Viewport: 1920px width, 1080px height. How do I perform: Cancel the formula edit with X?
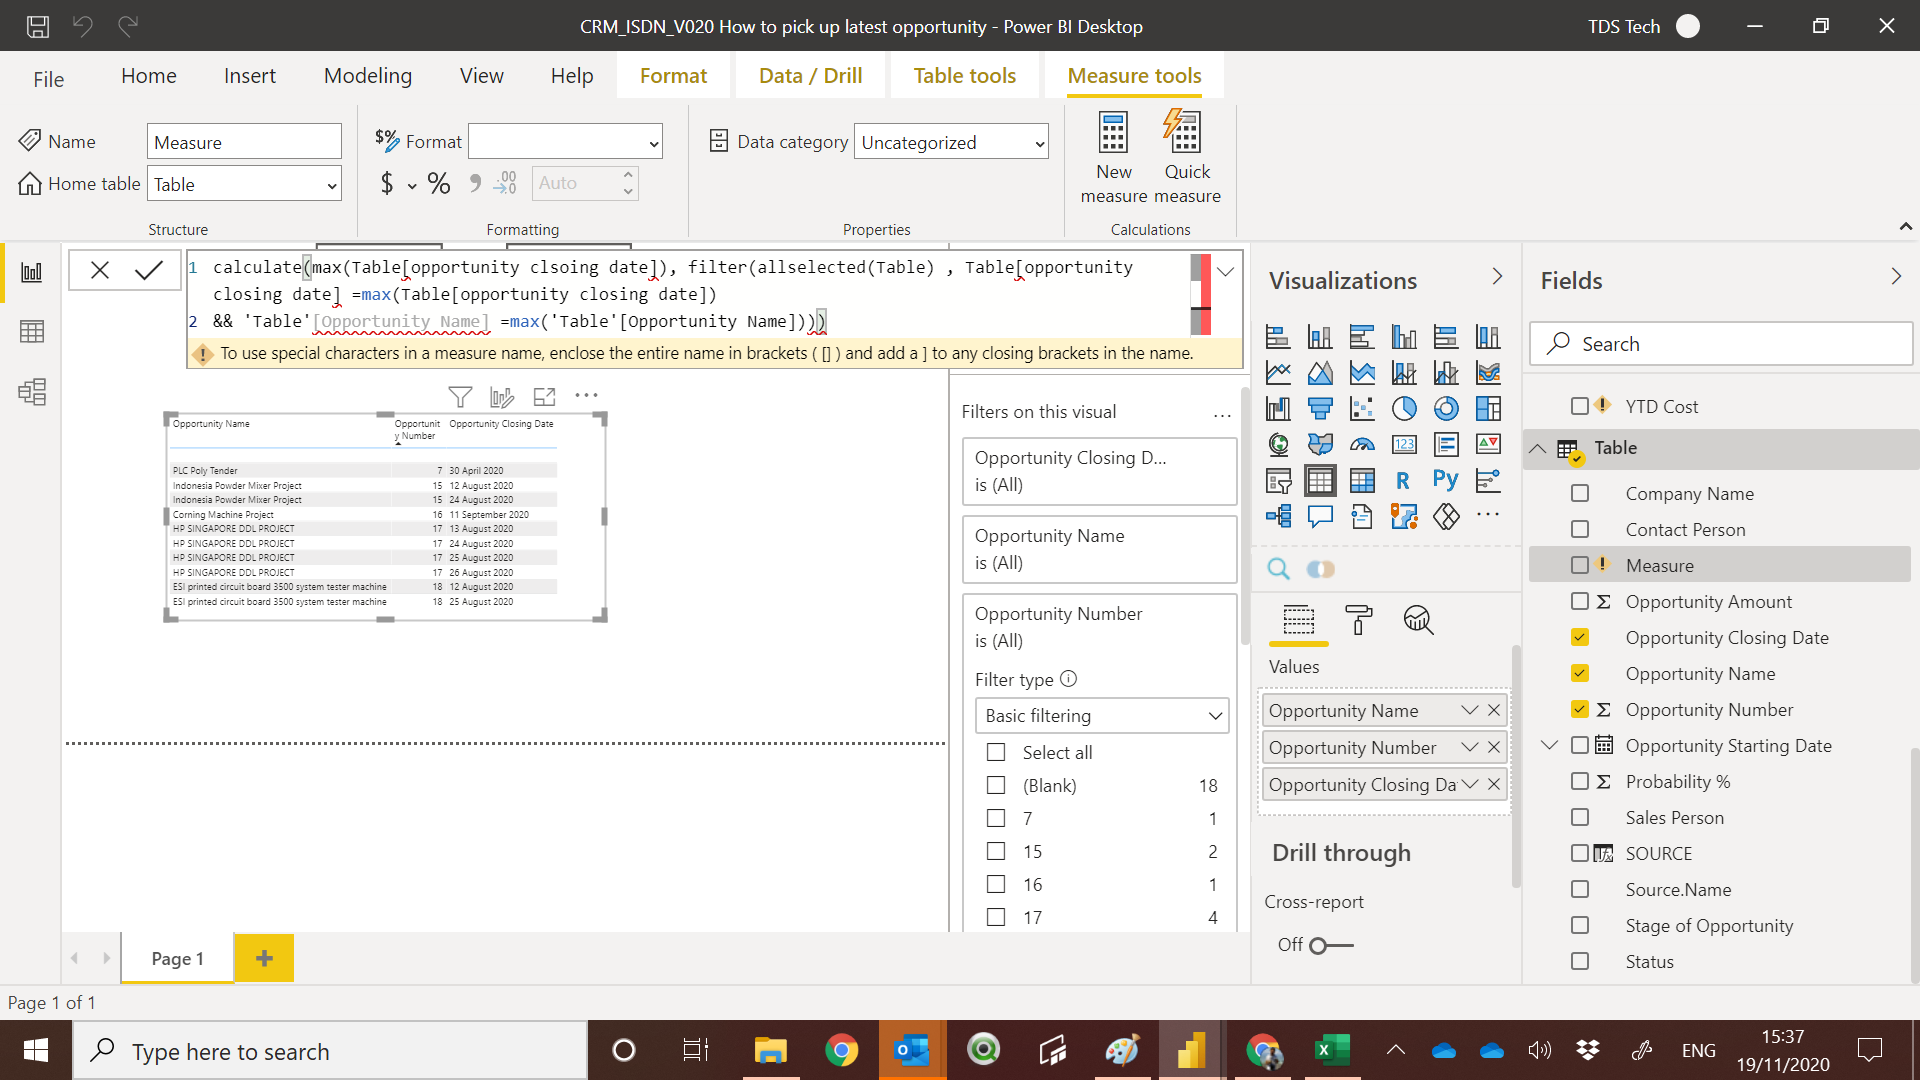point(100,270)
